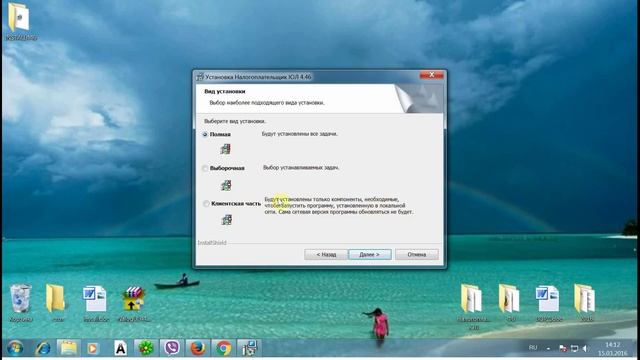Click the volume speaker tray icon
The image size is (640, 360).
click(585, 348)
